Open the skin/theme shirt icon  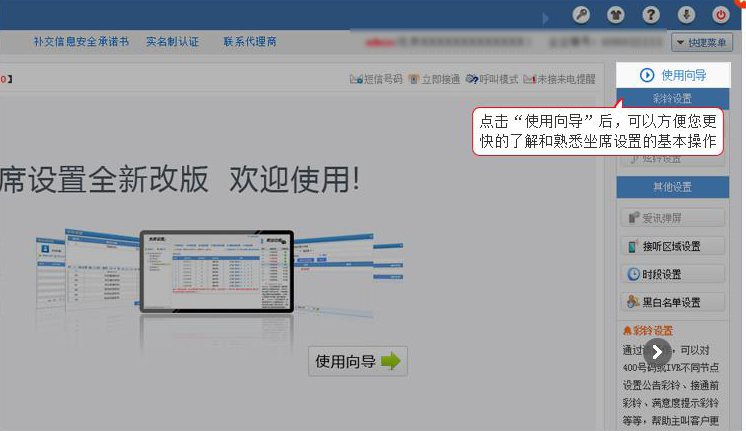click(616, 15)
